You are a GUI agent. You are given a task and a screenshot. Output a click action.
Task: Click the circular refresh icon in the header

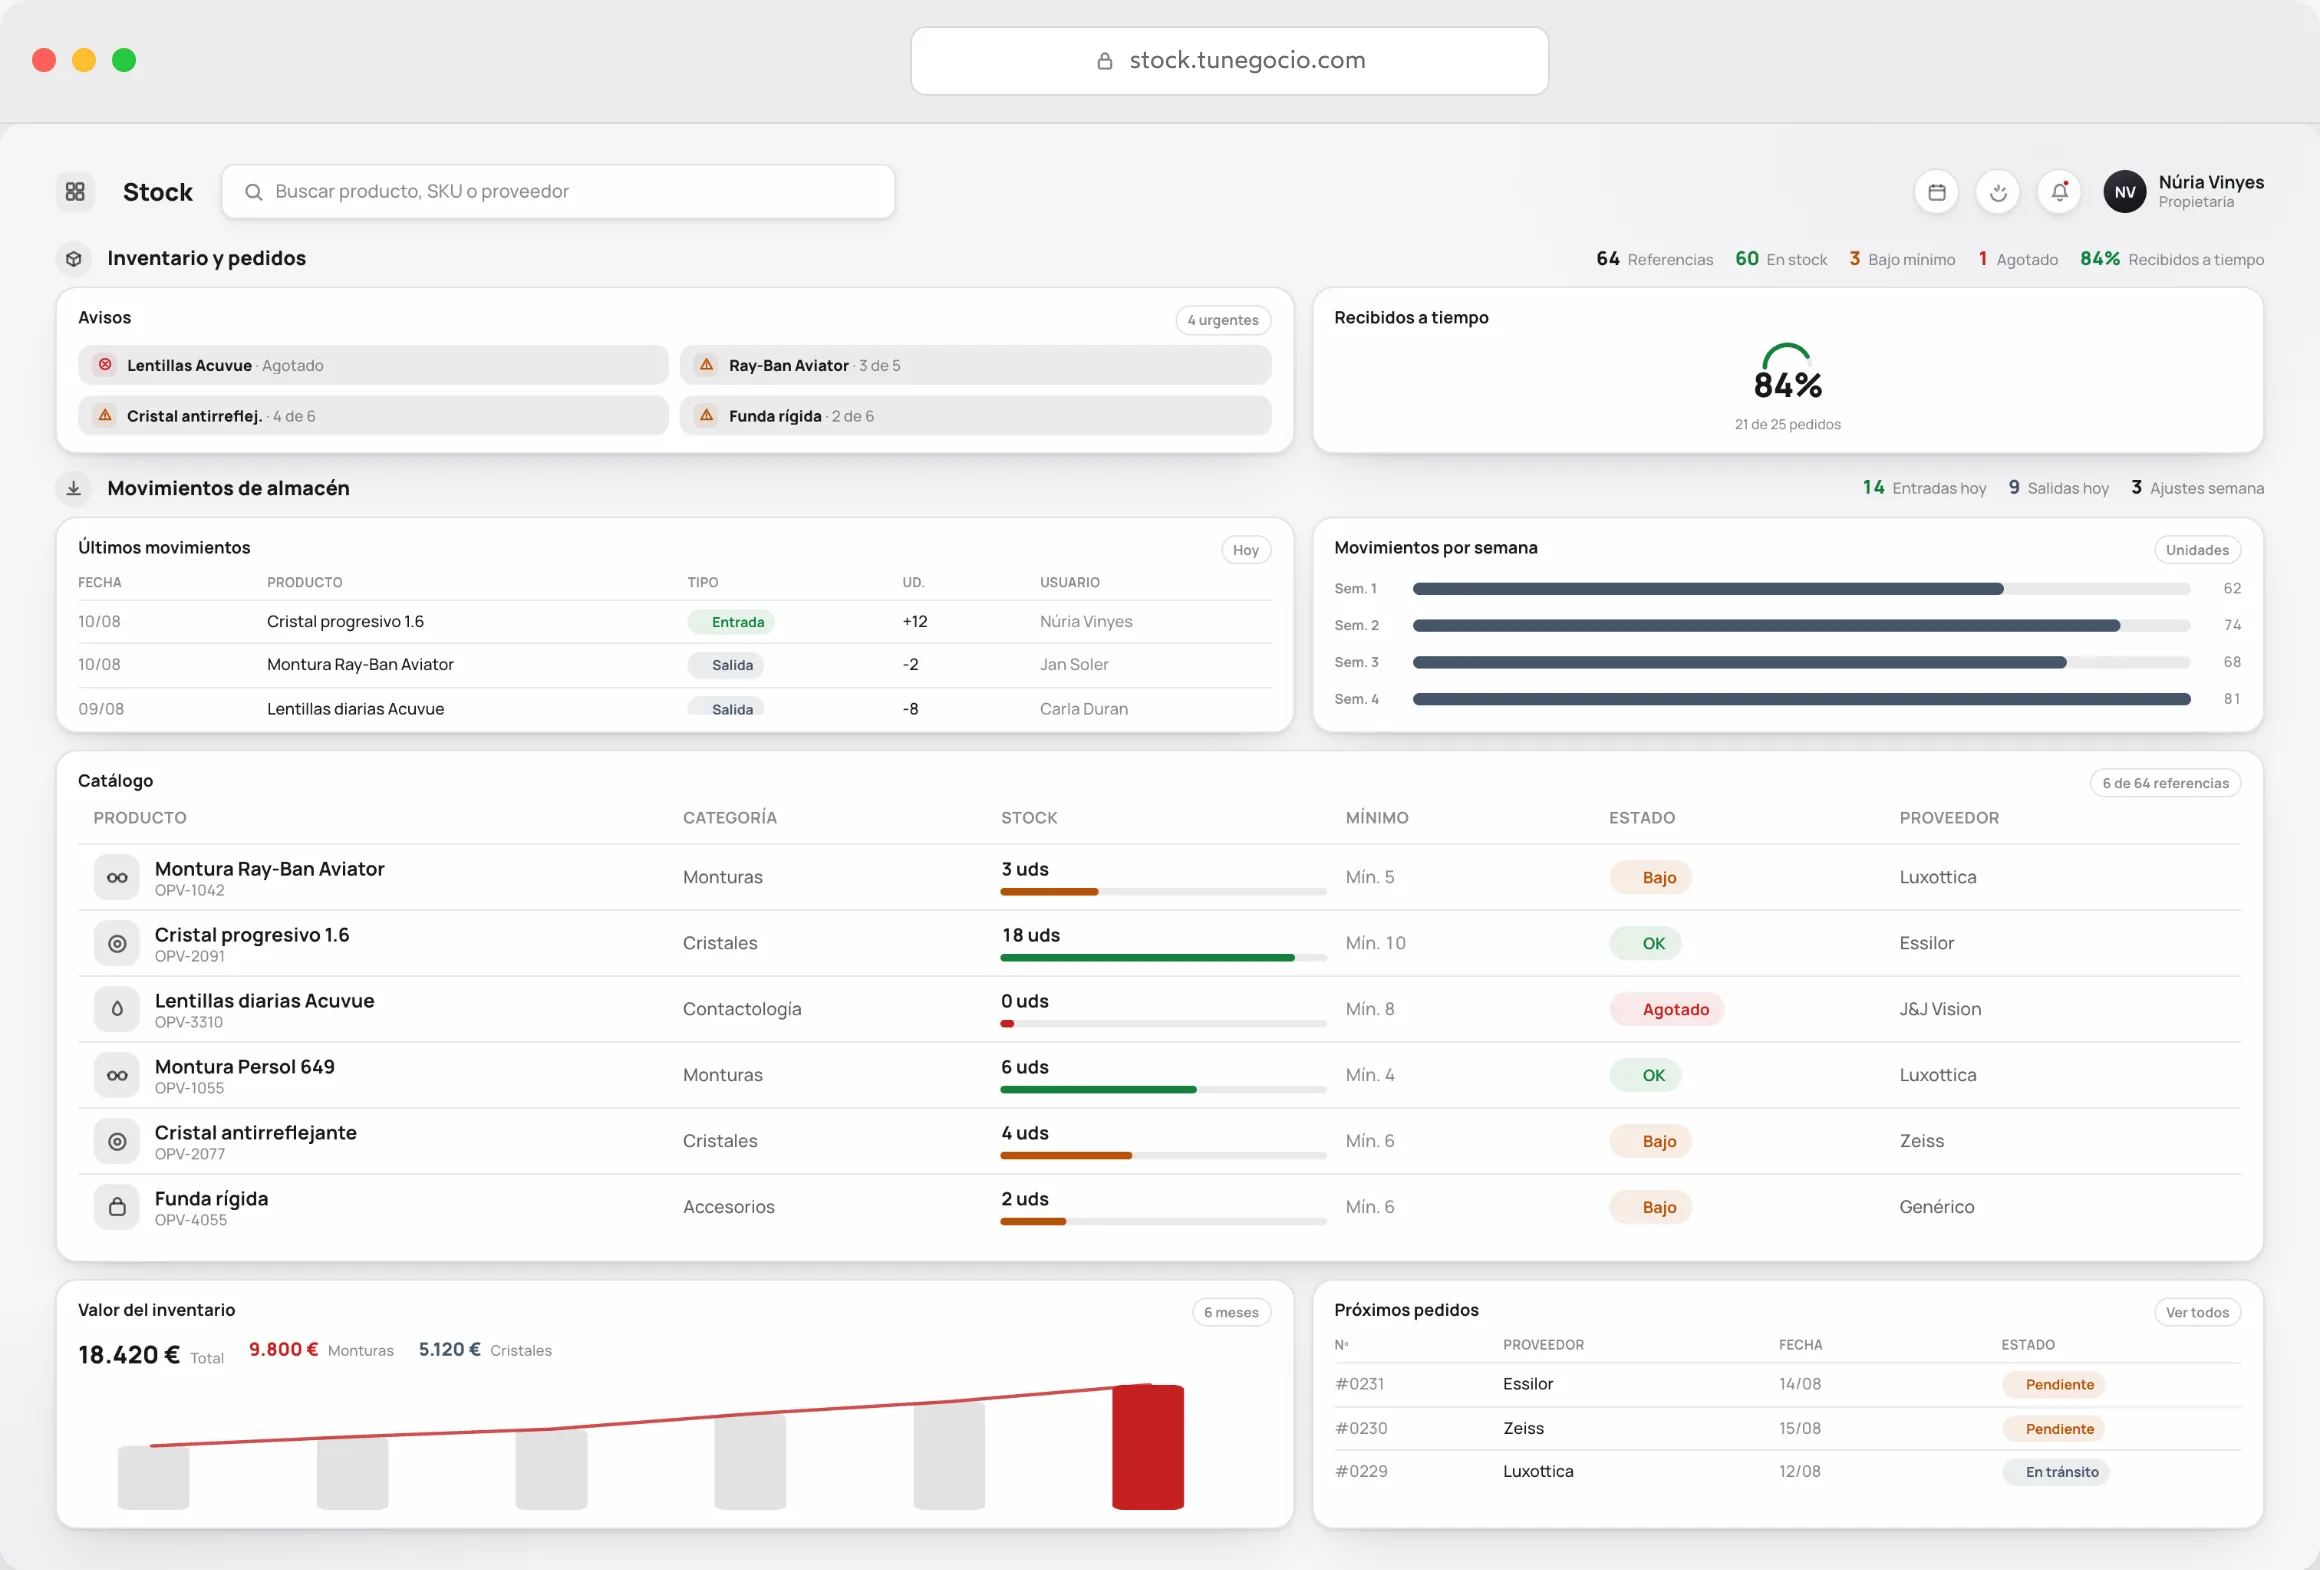pyautogui.click(x=1998, y=192)
